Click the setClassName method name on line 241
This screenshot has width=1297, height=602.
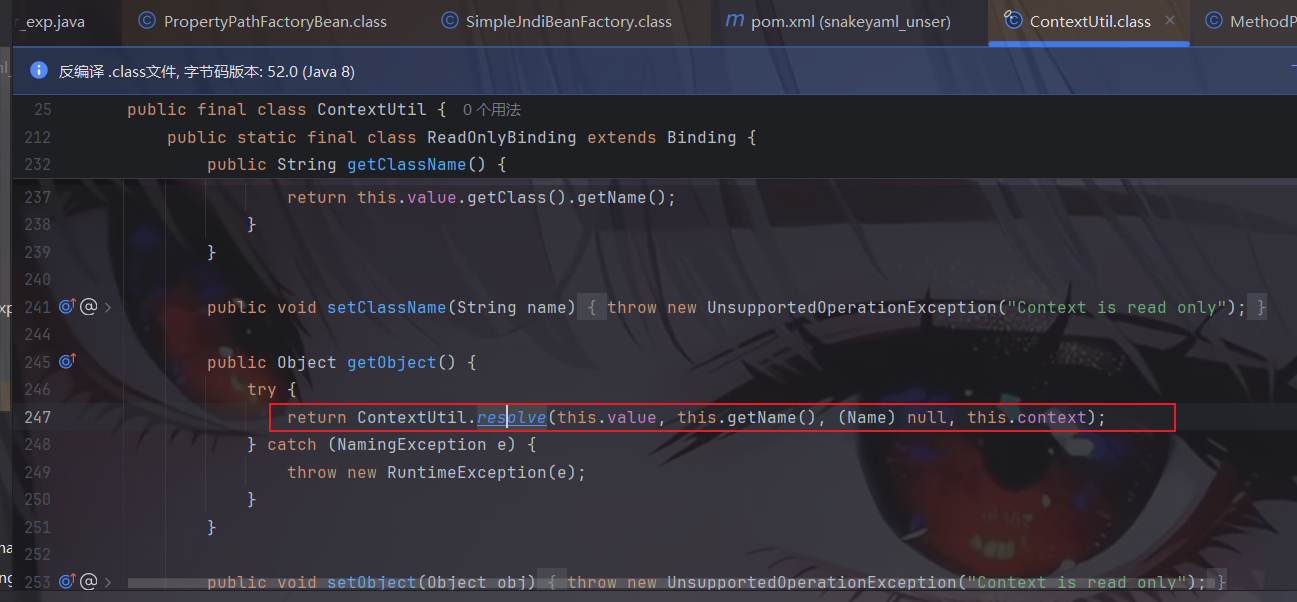tap(387, 307)
